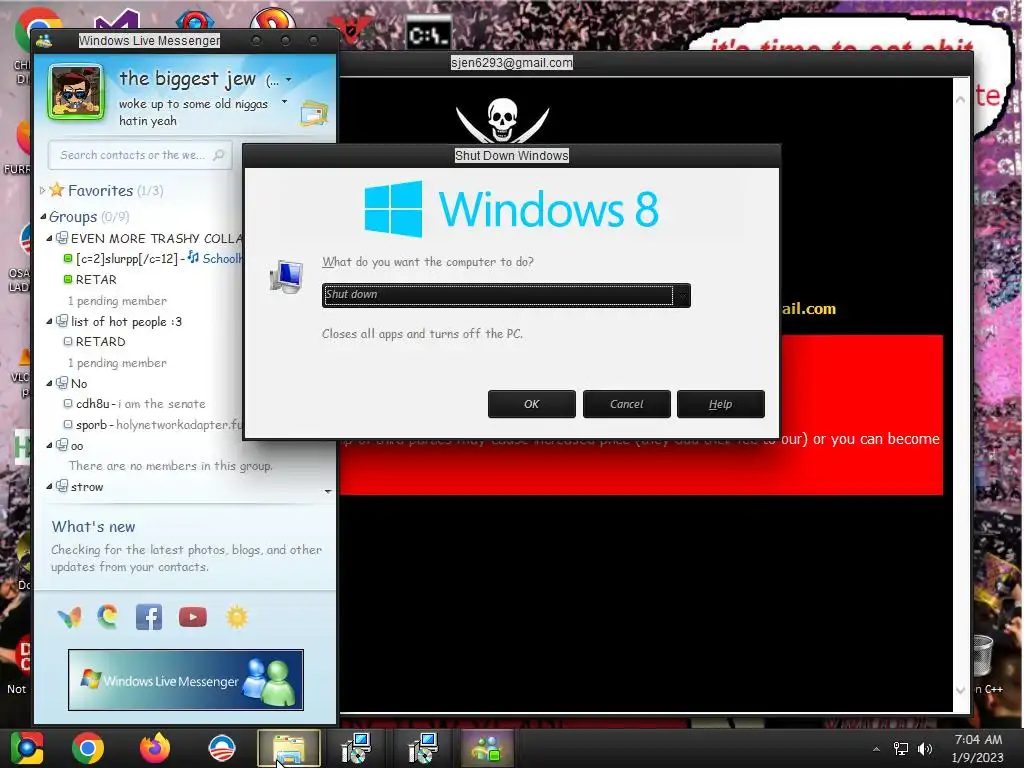Collapse the Groups category
This screenshot has width=1024, height=768.
pos(43,216)
